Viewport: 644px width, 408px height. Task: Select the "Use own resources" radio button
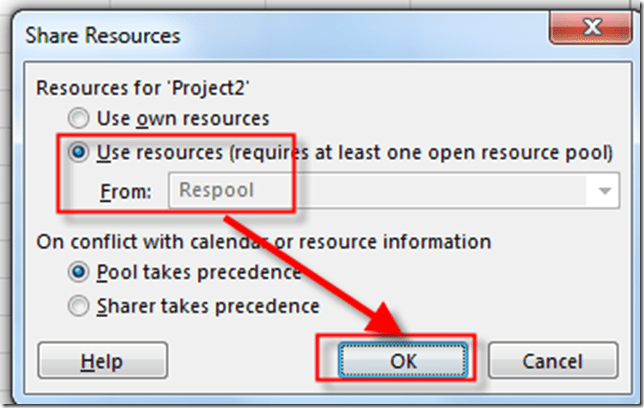click(80, 118)
